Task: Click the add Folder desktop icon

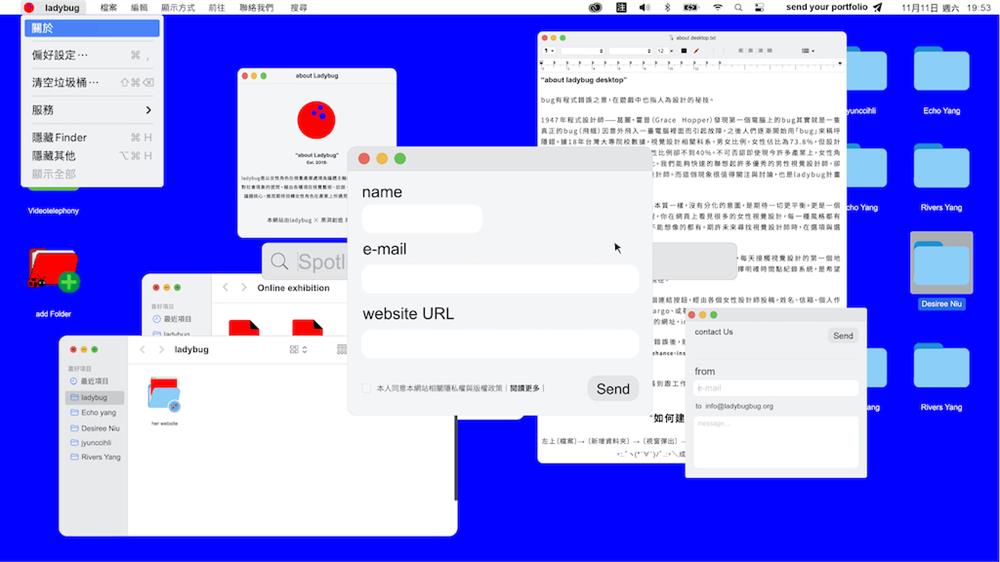Action: click(x=53, y=270)
